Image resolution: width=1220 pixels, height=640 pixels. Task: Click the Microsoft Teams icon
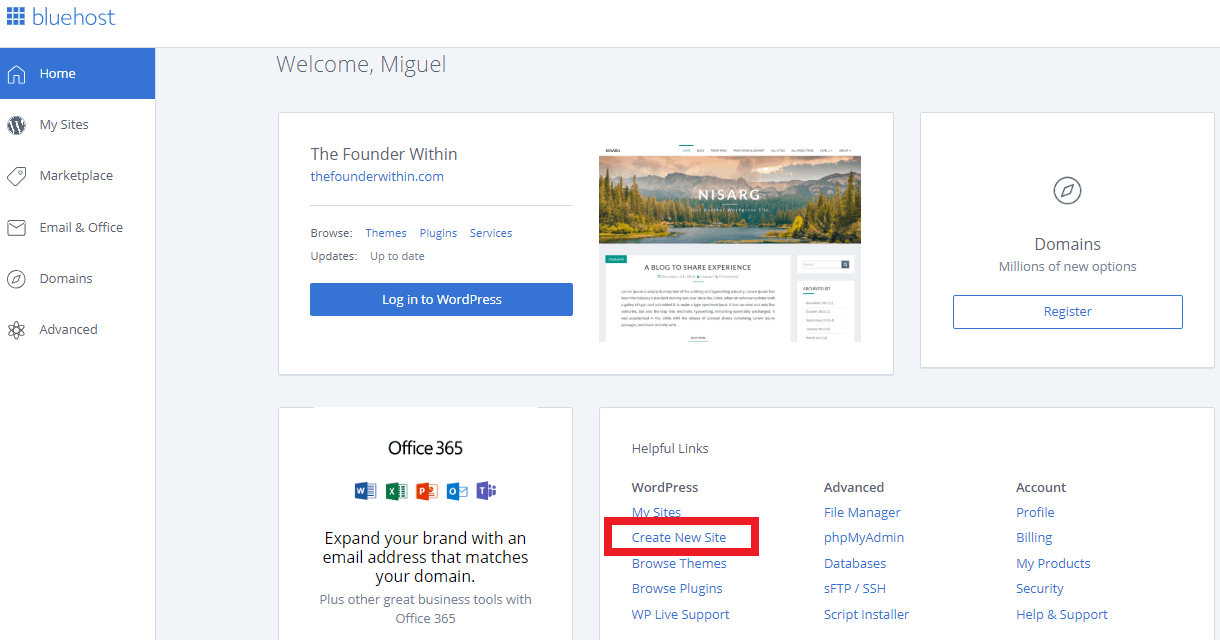[x=486, y=491]
